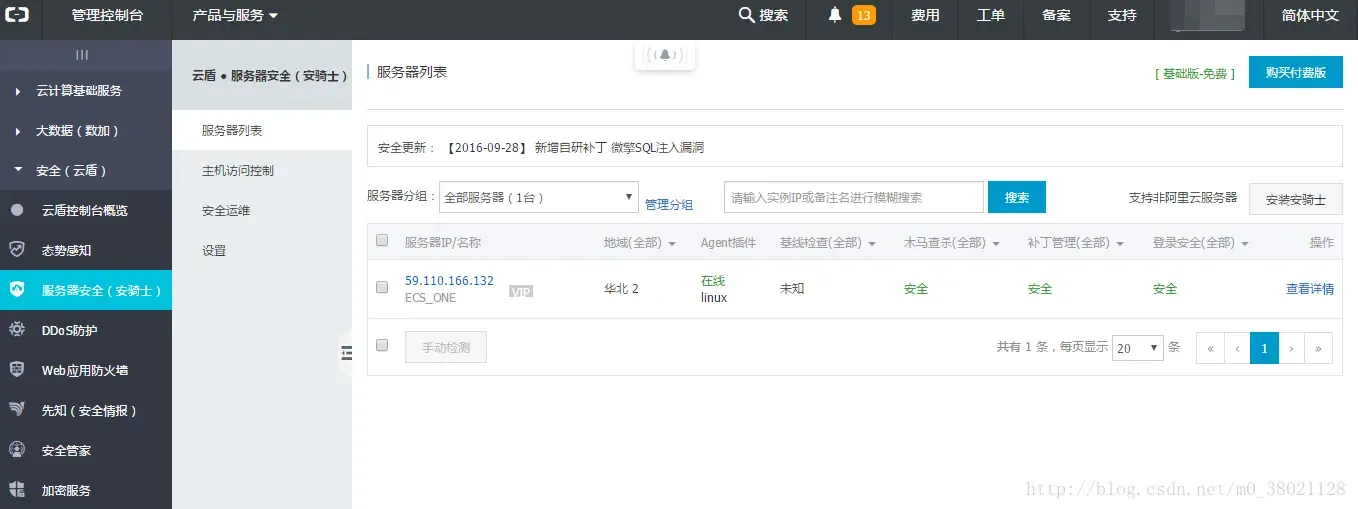Open the 登录安全(全部) column filter
This screenshot has width=1358, height=509.
(x=1200, y=243)
